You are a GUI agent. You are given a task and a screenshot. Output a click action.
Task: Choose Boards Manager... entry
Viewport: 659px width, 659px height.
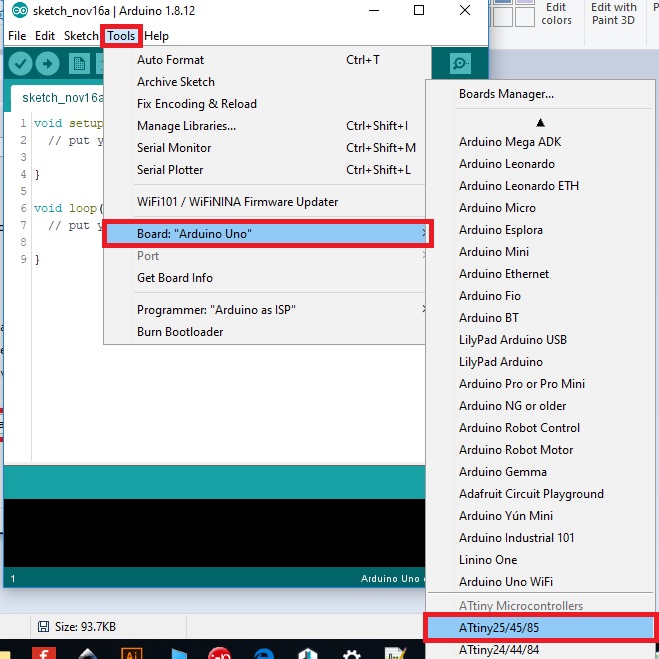pyautogui.click(x=506, y=94)
